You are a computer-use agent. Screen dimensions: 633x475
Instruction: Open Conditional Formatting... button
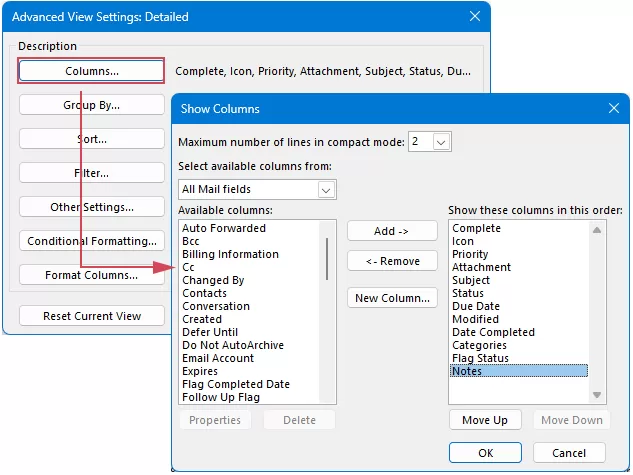tap(92, 241)
